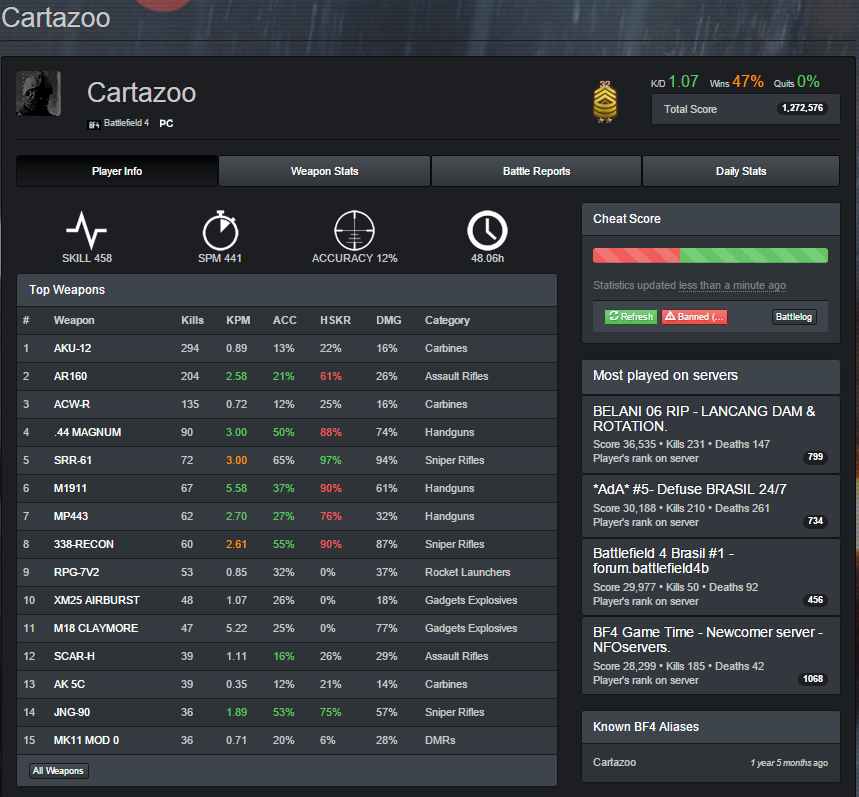
Task: Select the SCAR-H weapon name
Action: click(74, 656)
